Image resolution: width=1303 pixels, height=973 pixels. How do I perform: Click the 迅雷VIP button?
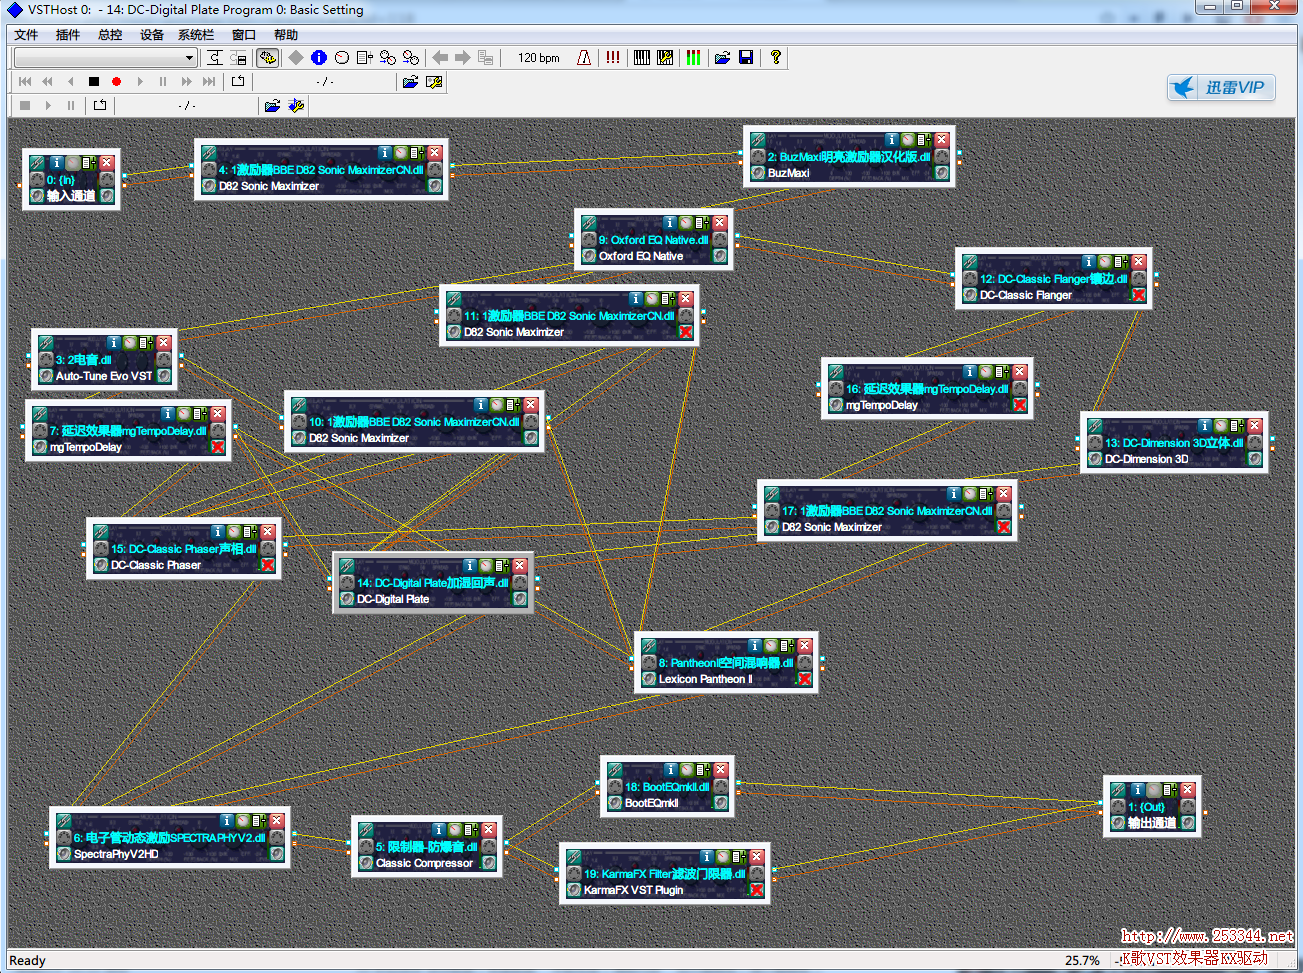pyautogui.click(x=1221, y=87)
